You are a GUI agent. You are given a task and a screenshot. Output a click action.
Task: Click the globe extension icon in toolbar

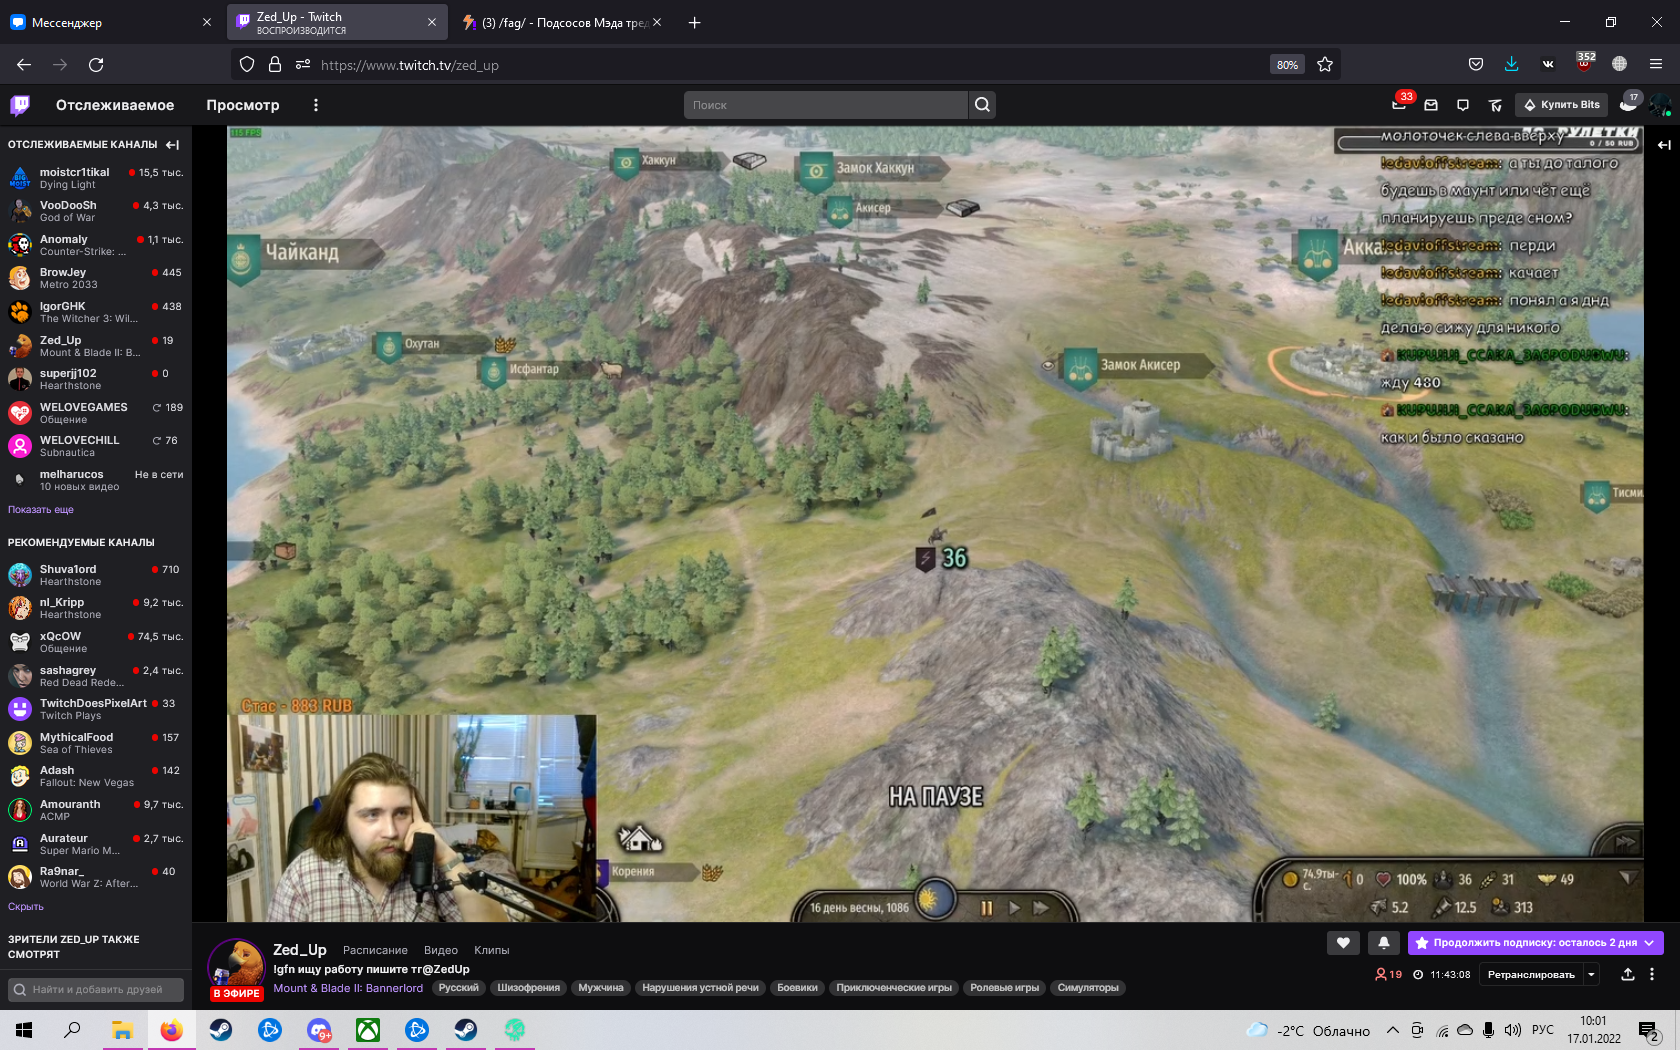(1620, 65)
